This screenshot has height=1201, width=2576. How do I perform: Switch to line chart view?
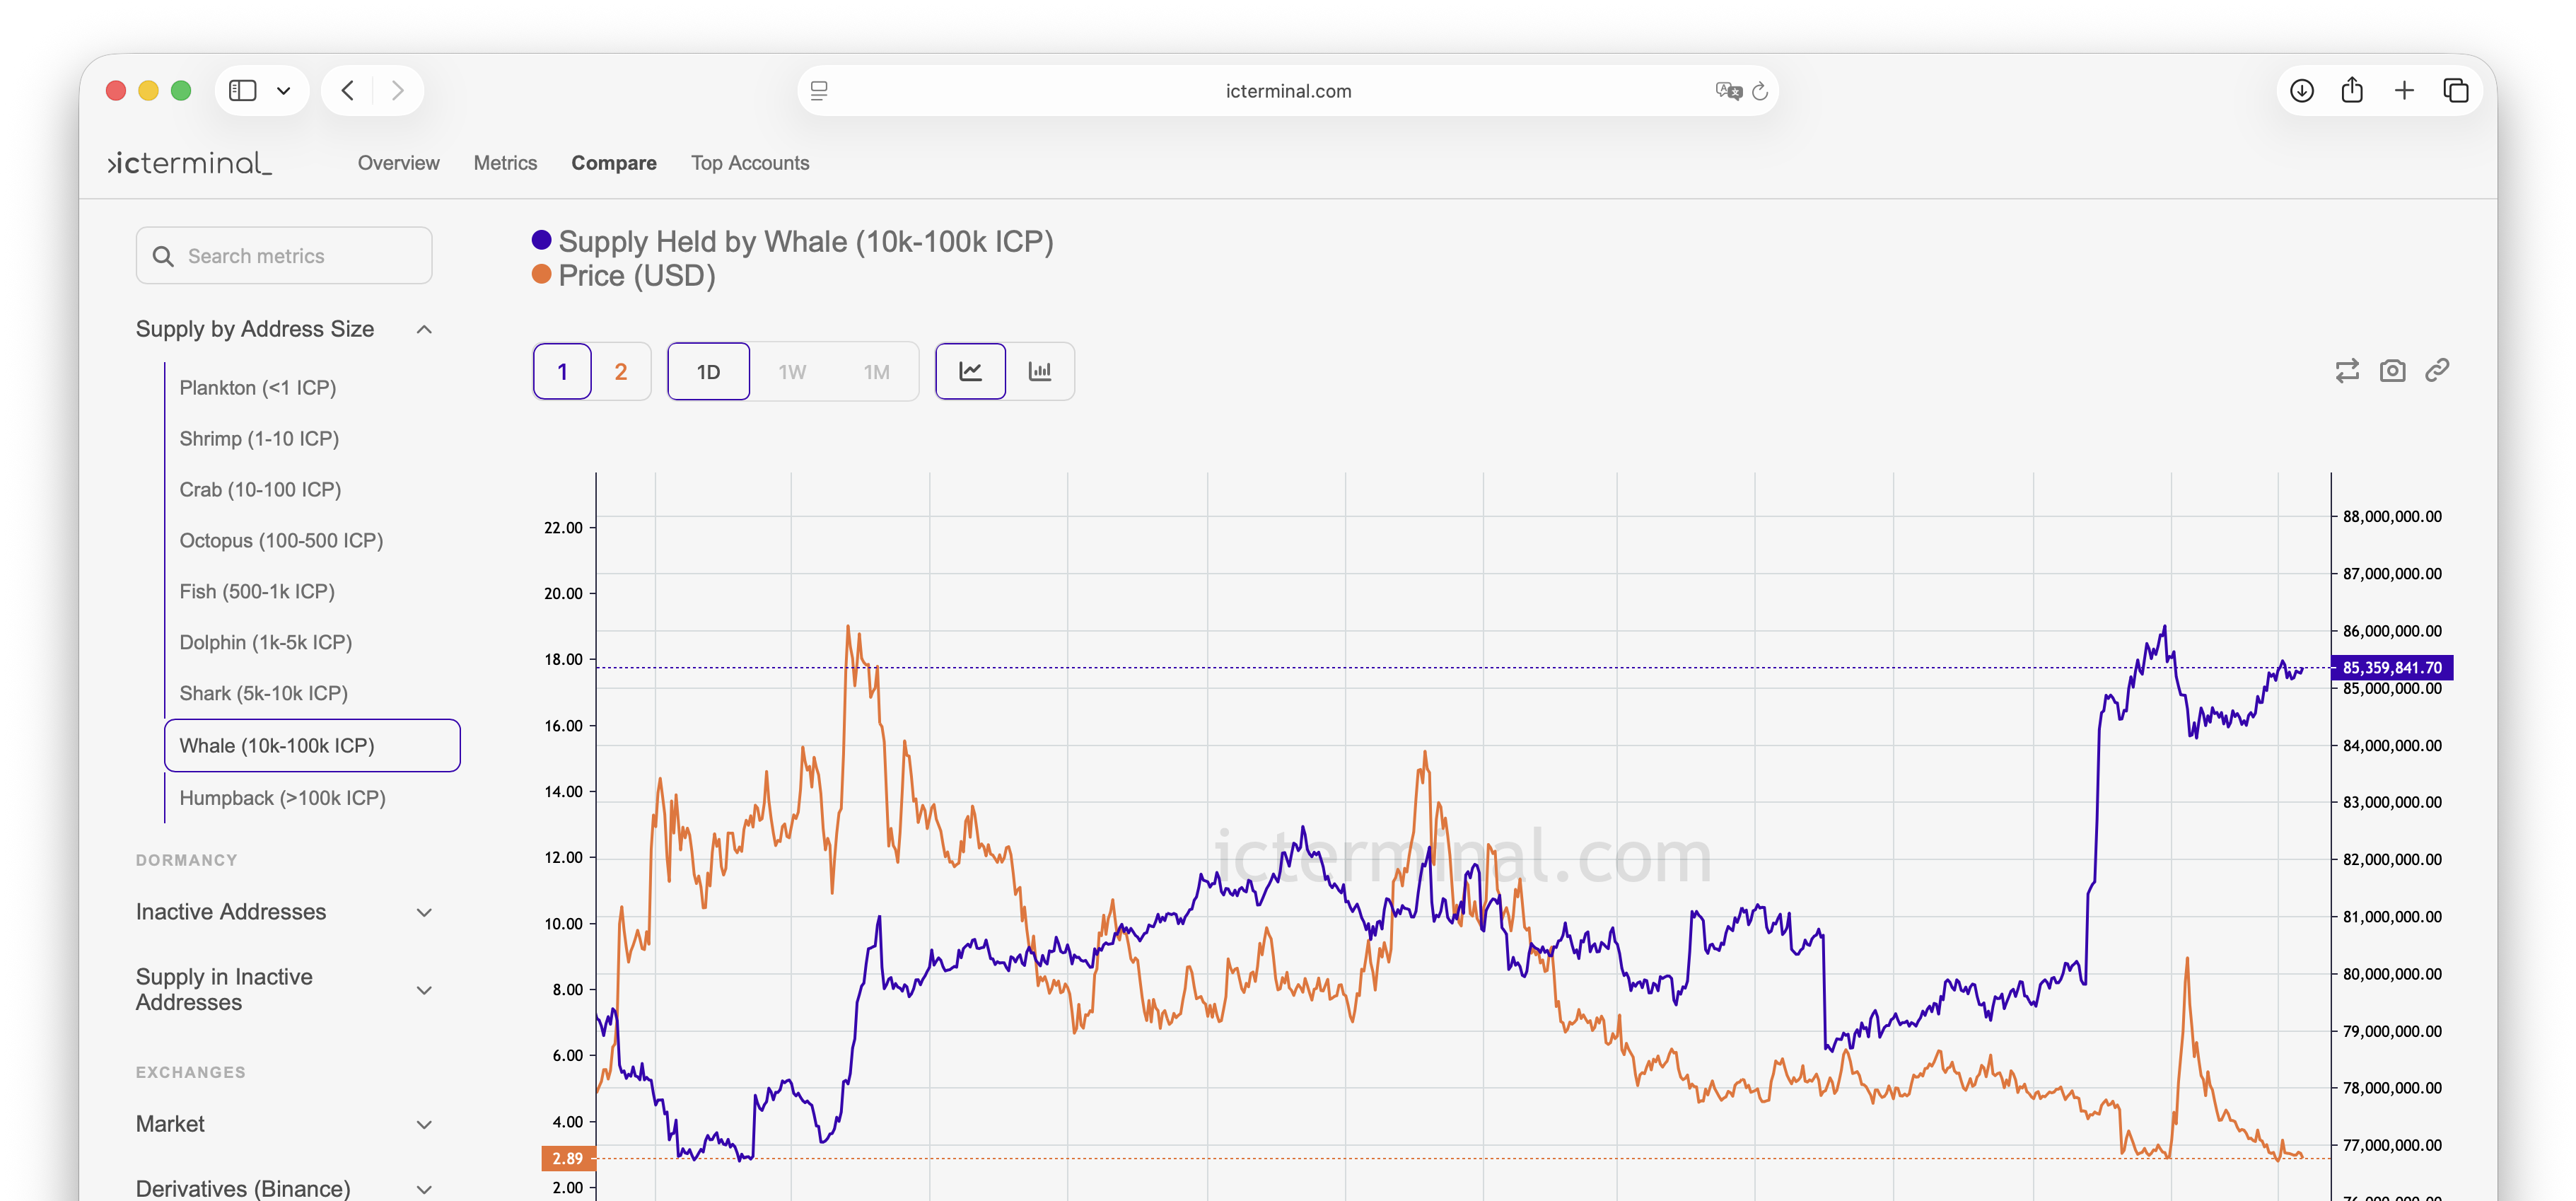point(970,372)
